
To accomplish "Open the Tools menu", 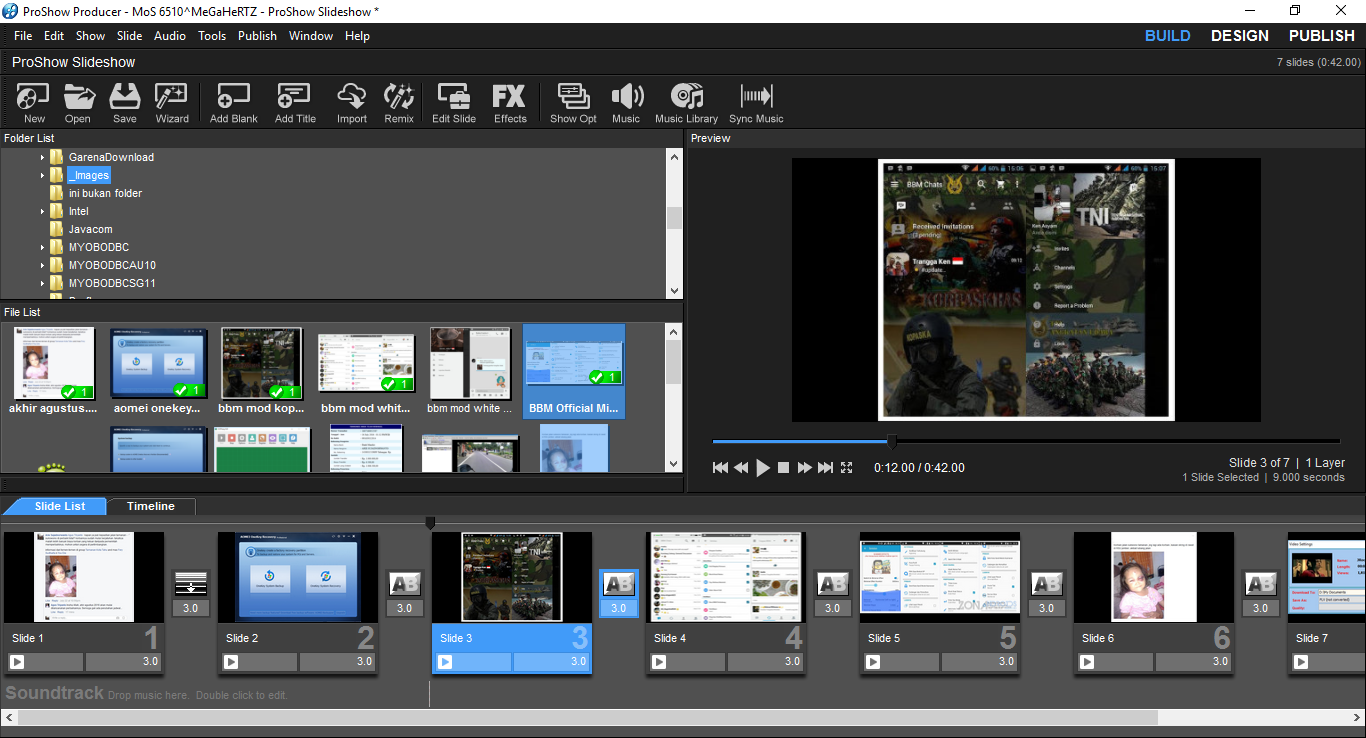I will click(x=212, y=36).
